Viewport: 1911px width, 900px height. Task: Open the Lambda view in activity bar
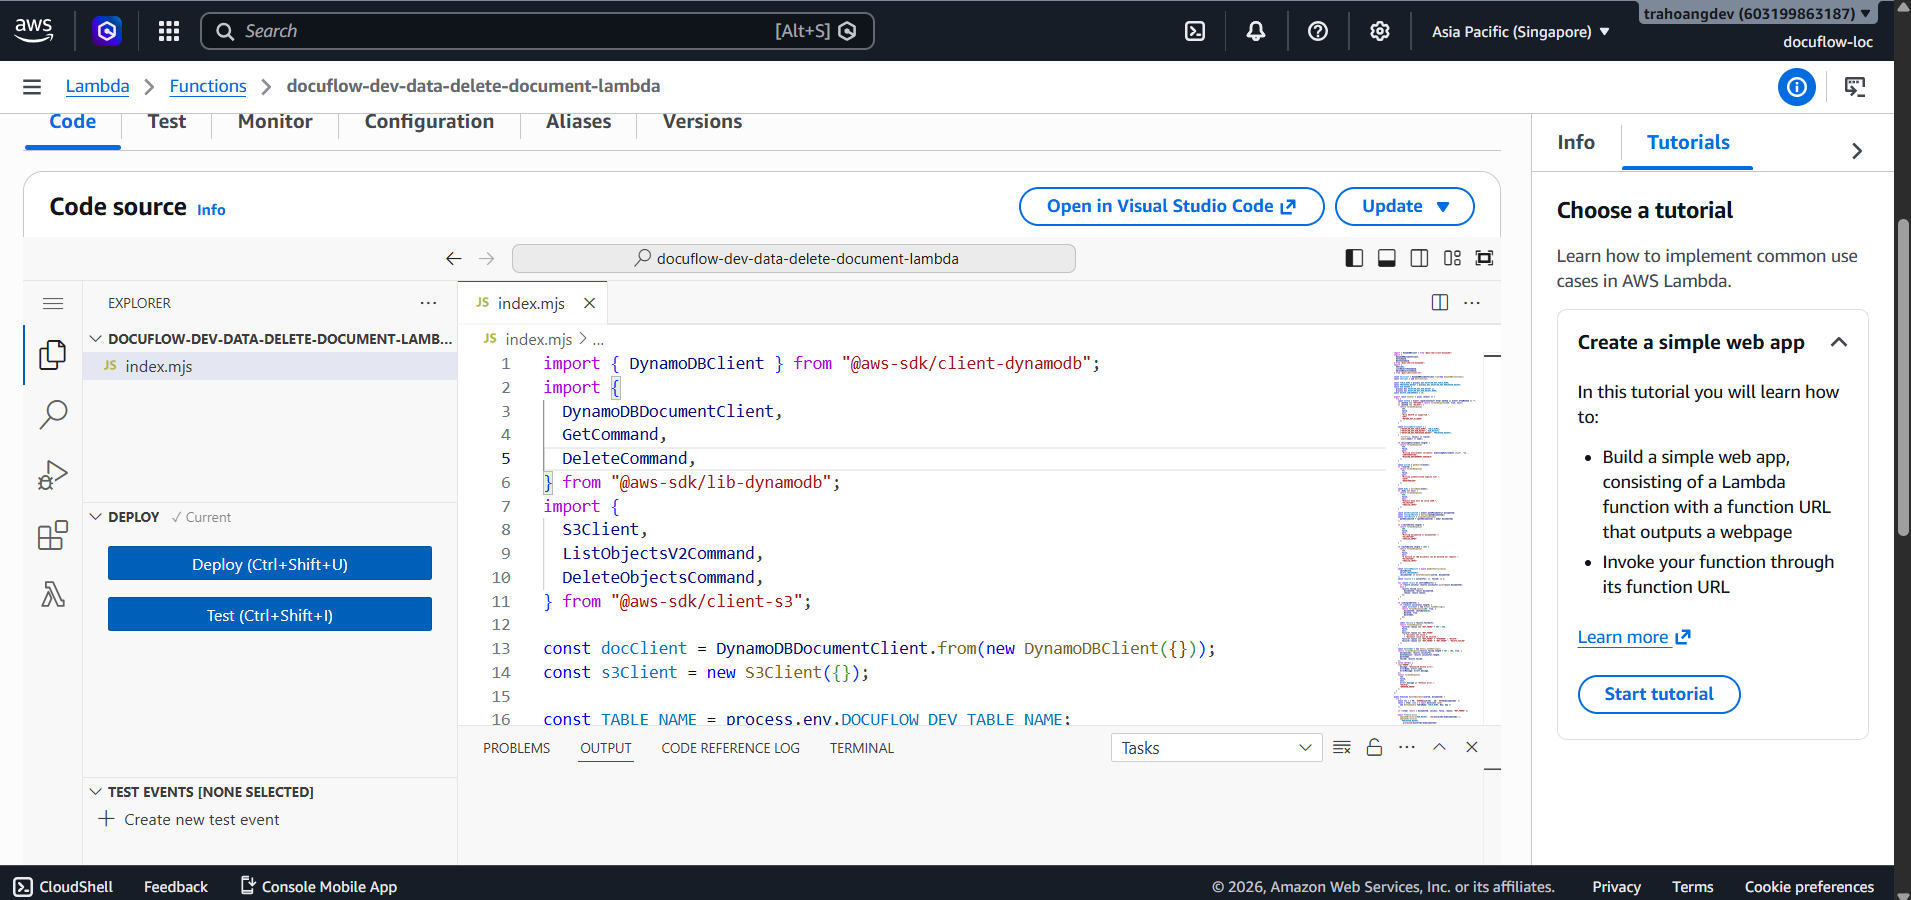(53, 595)
